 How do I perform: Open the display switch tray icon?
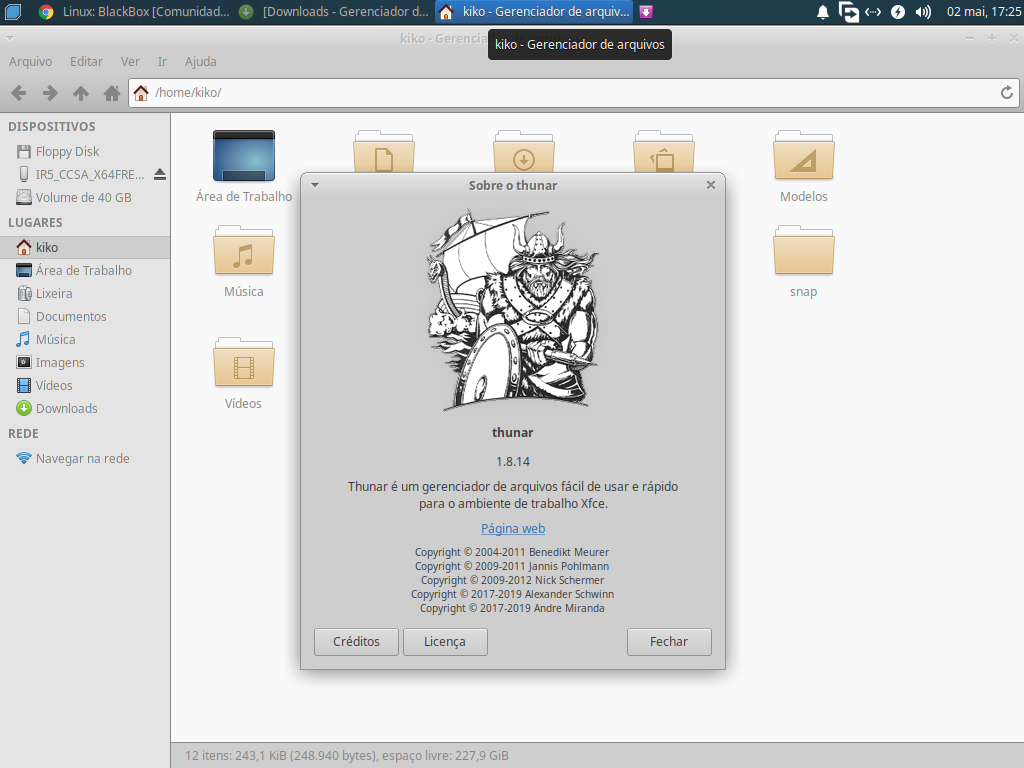(x=848, y=12)
